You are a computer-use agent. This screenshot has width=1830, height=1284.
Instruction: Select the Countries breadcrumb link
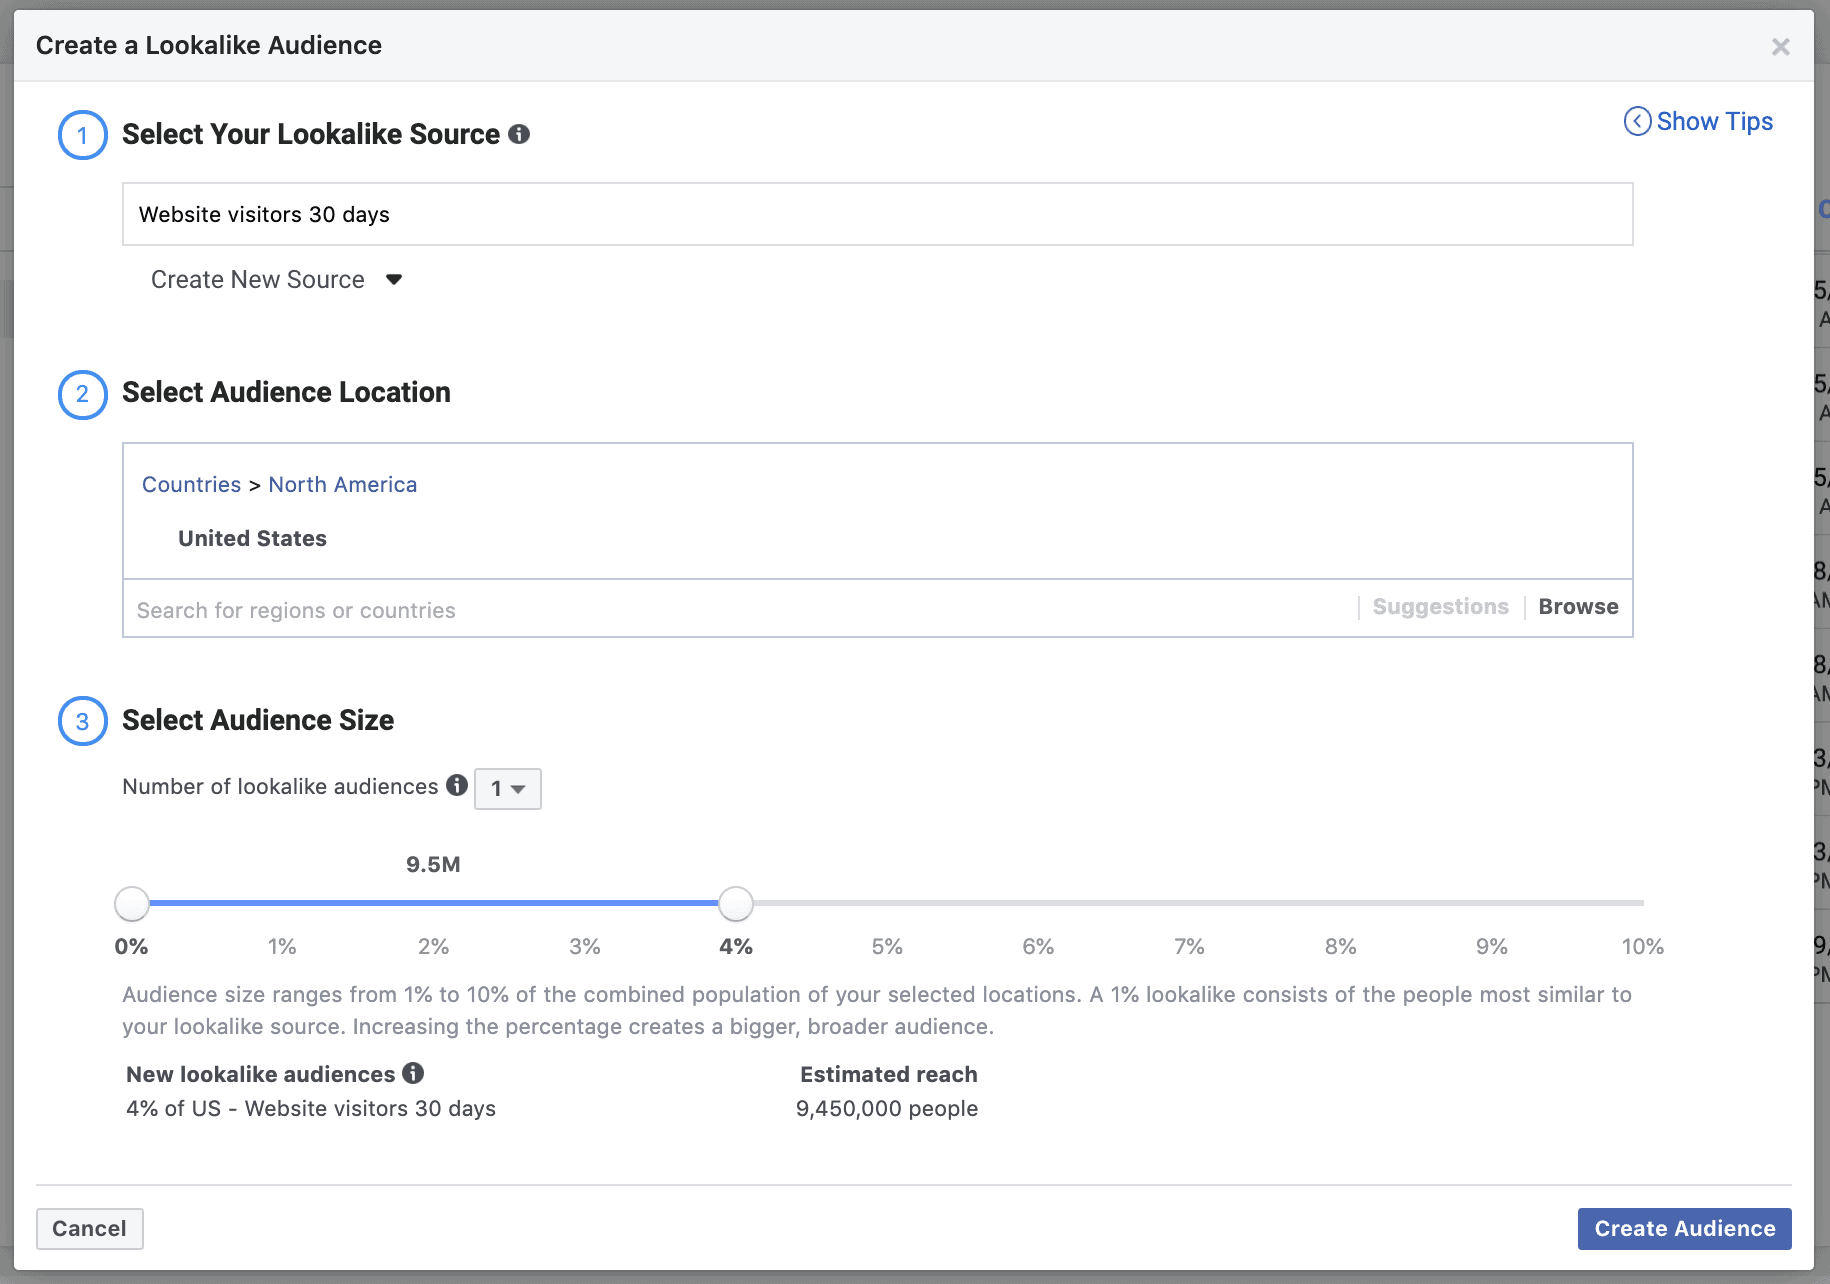tap(191, 484)
